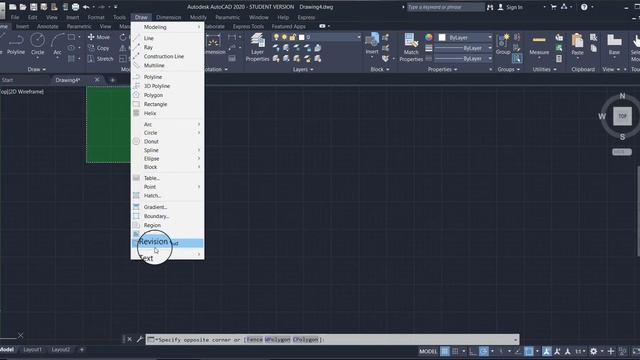Select the Circle tool in the ribbon

(38, 44)
